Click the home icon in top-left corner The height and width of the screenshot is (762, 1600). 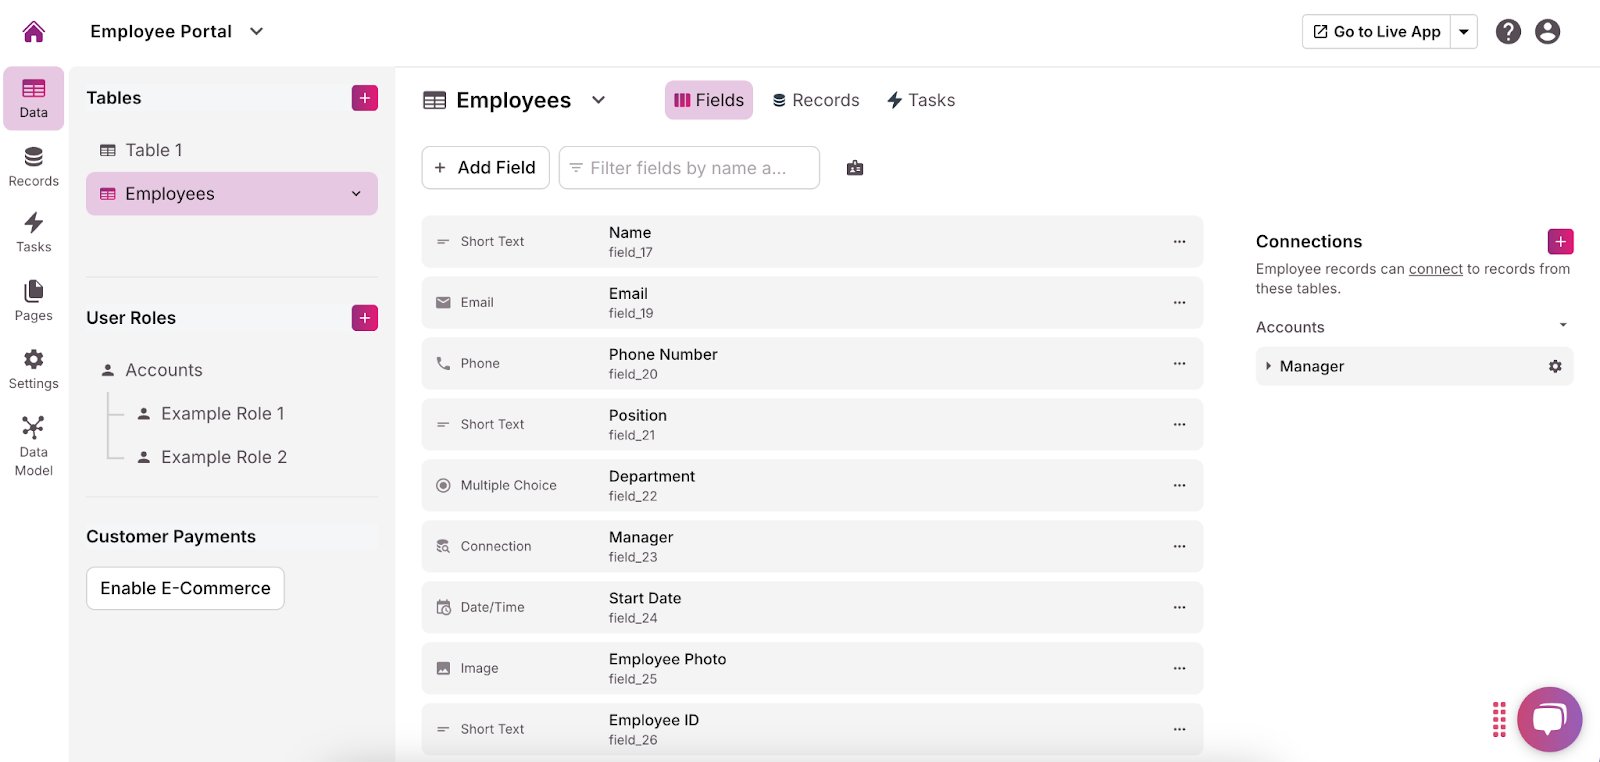coord(33,32)
